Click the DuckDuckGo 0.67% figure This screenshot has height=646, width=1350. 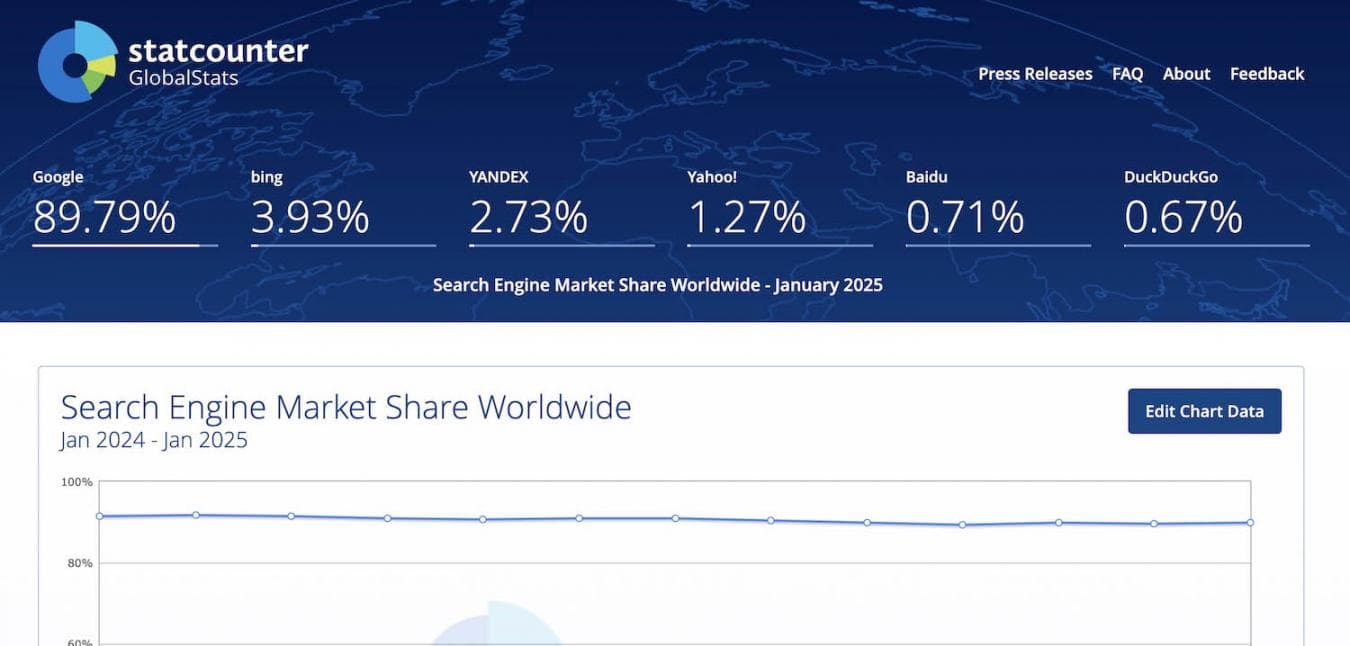1183,217
